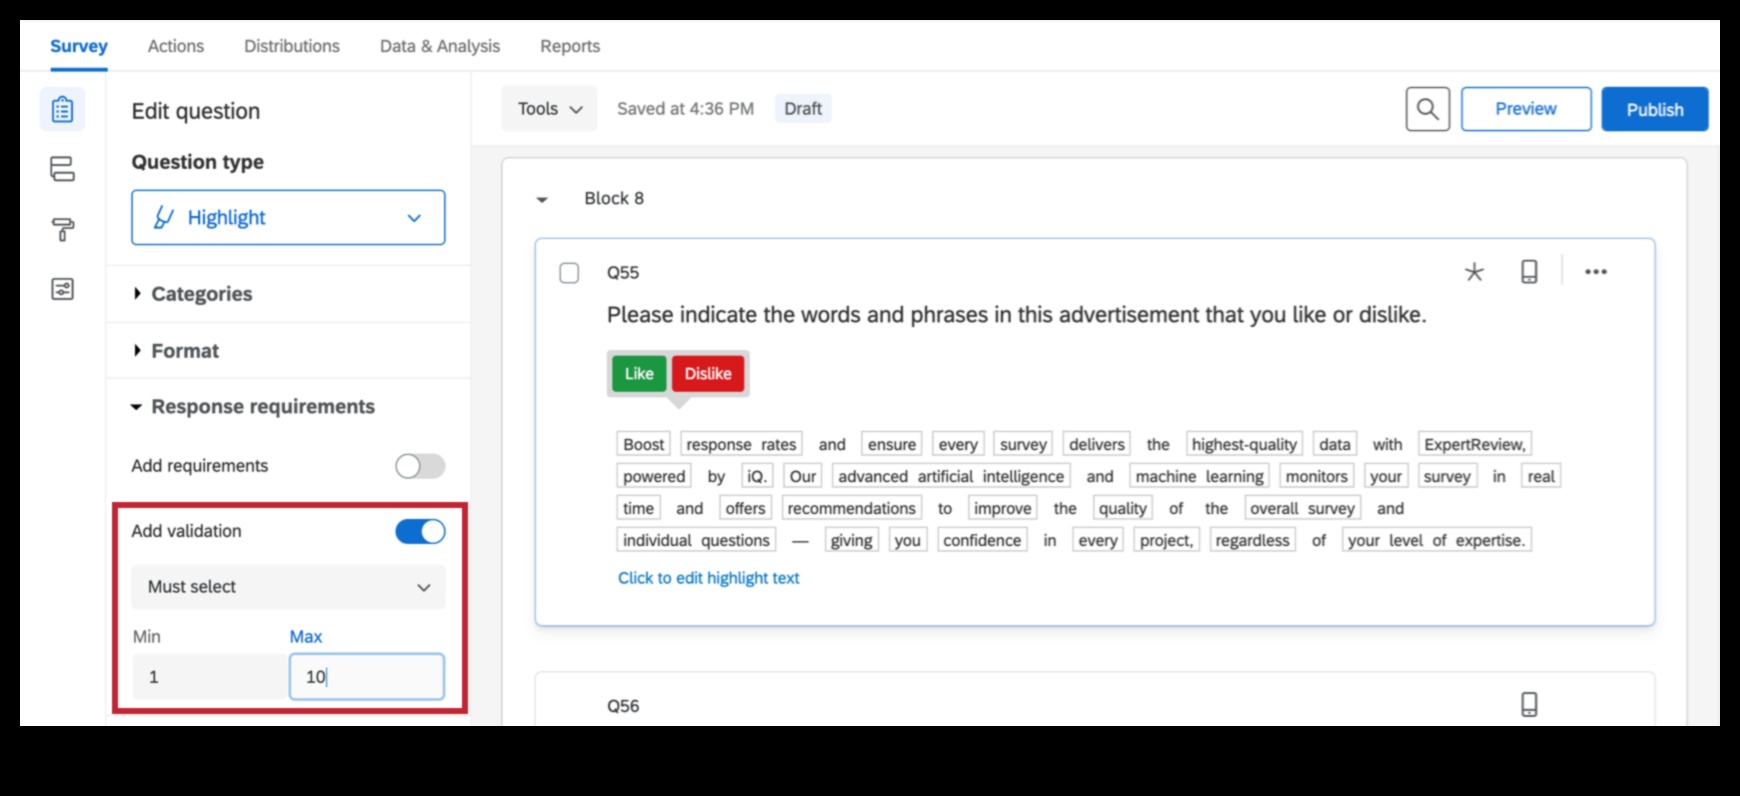Open the Highlight question type dropdown
The height and width of the screenshot is (796, 1740).
[x=288, y=218]
